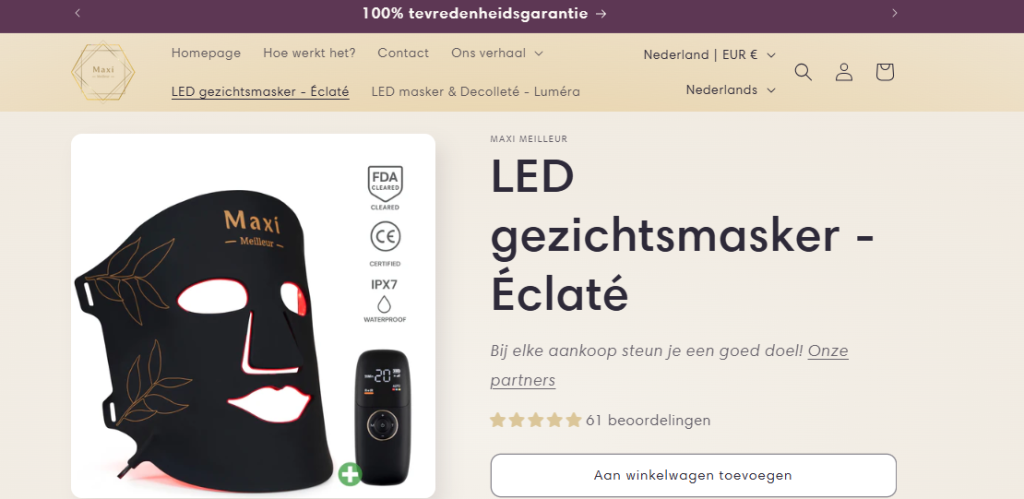Open the Nederlands language selector
The width and height of the screenshot is (1024, 499).
730,90
